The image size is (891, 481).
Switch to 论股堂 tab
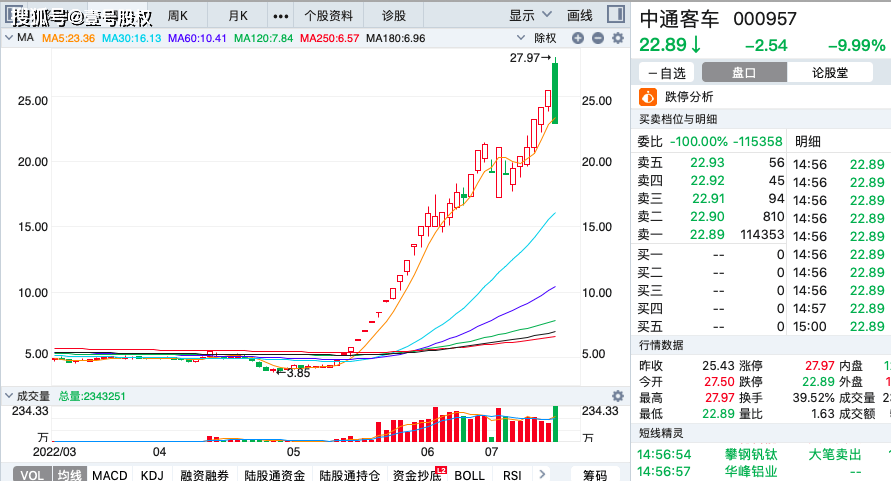tap(830, 73)
